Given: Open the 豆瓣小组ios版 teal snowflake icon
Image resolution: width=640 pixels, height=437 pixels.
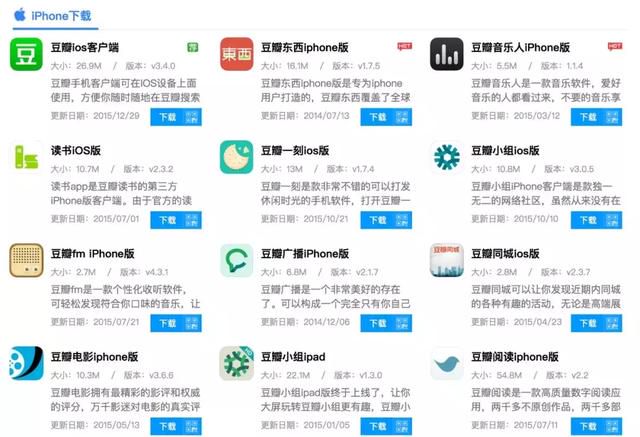Looking at the screenshot, I should pyautogui.click(x=447, y=157).
